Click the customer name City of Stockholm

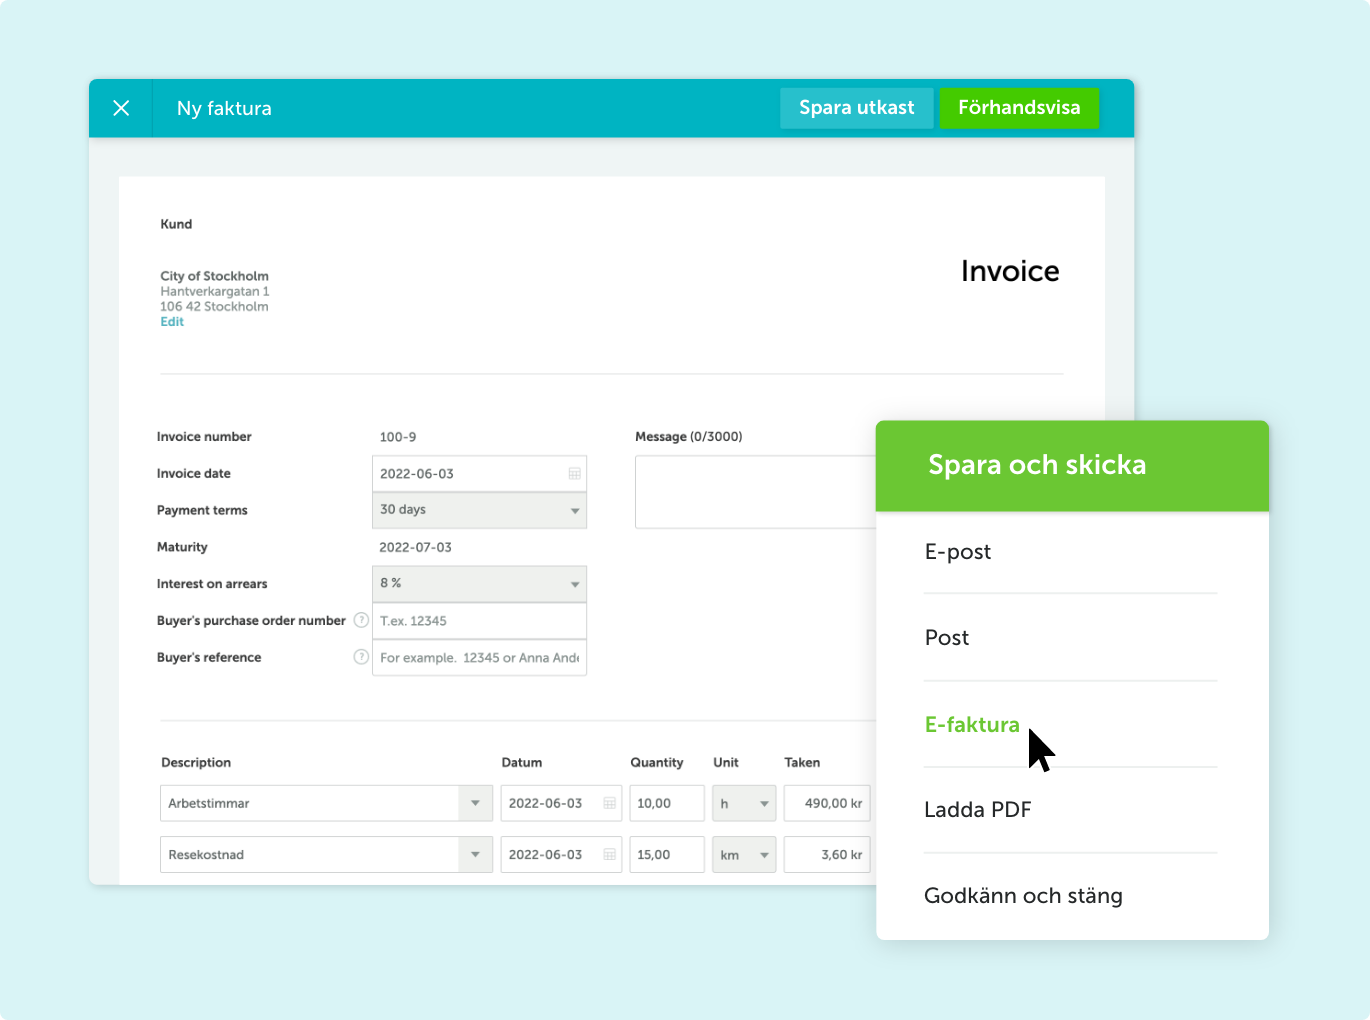pos(214,276)
